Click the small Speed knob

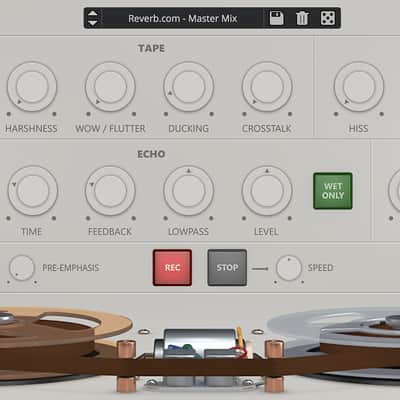289,268
